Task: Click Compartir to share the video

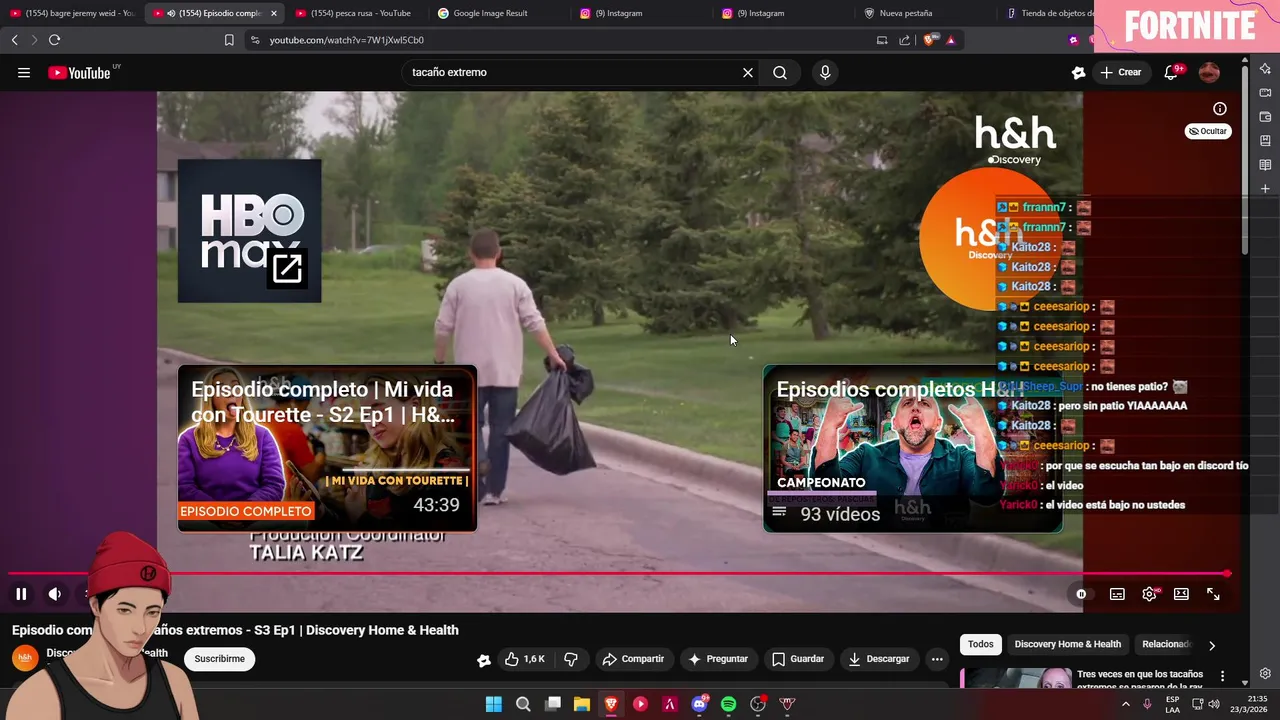Action: pyautogui.click(x=633, y=659)
